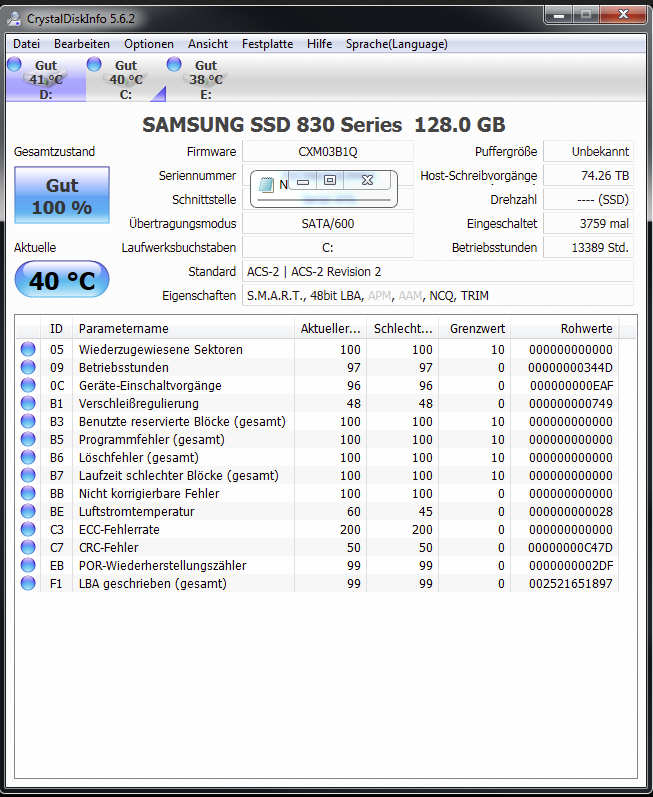The height and width of the screenshot is (797, 653).
Task: Click the Rohwerte column header
Action: pos(565,328)
